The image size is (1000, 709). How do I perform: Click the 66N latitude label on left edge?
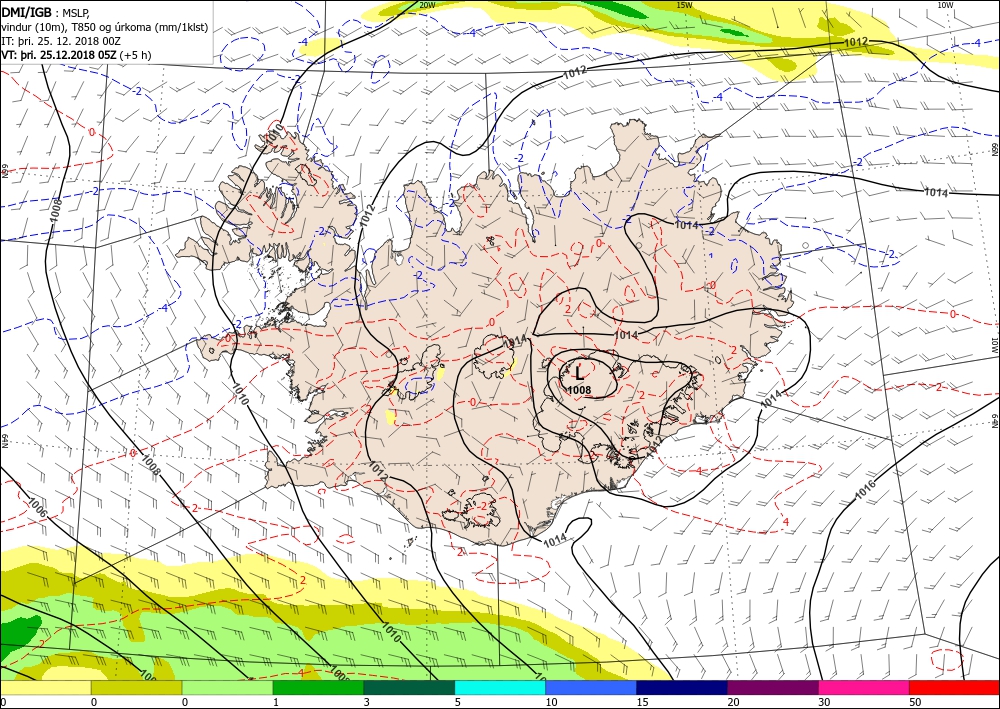click(x=4, y=172)
